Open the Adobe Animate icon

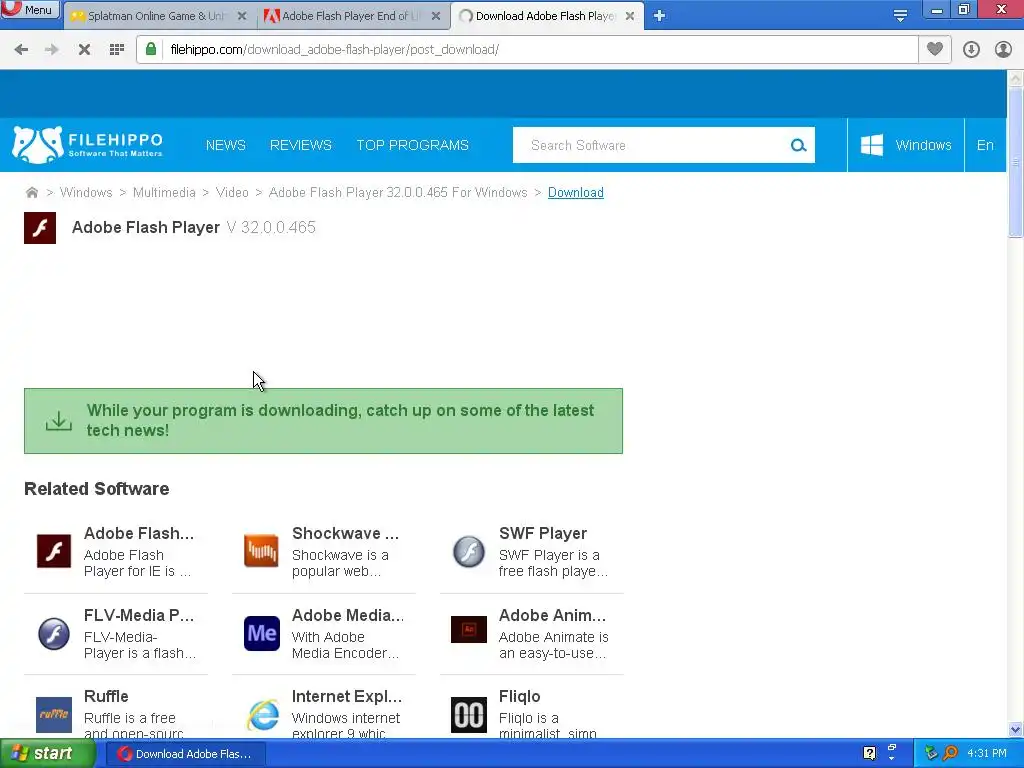click(469, 630)
